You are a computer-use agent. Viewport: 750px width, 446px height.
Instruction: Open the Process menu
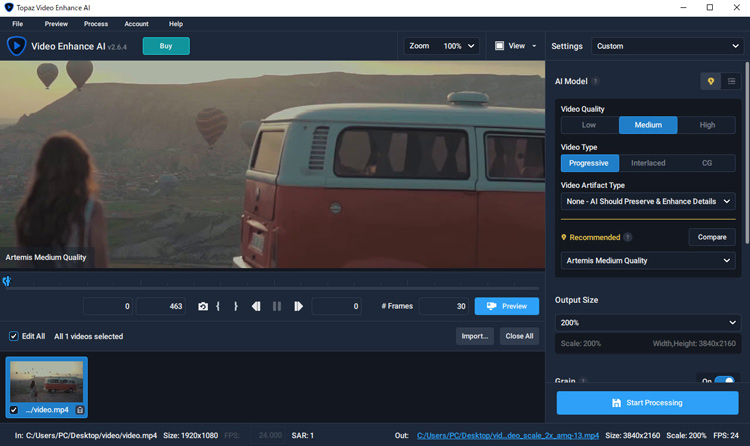(x=96, y=24)
